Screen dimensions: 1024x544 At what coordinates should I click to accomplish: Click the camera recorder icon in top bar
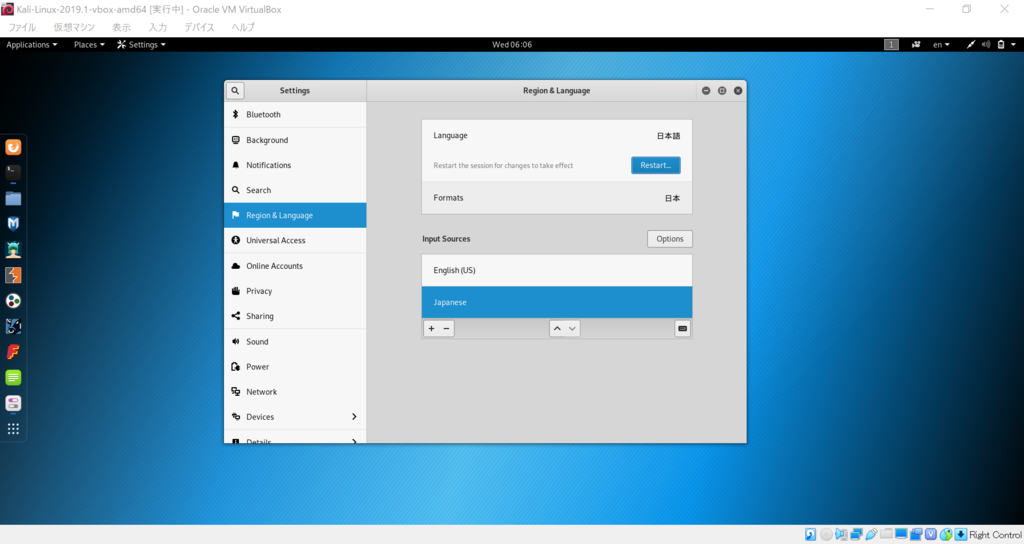[x=916, y=44]
